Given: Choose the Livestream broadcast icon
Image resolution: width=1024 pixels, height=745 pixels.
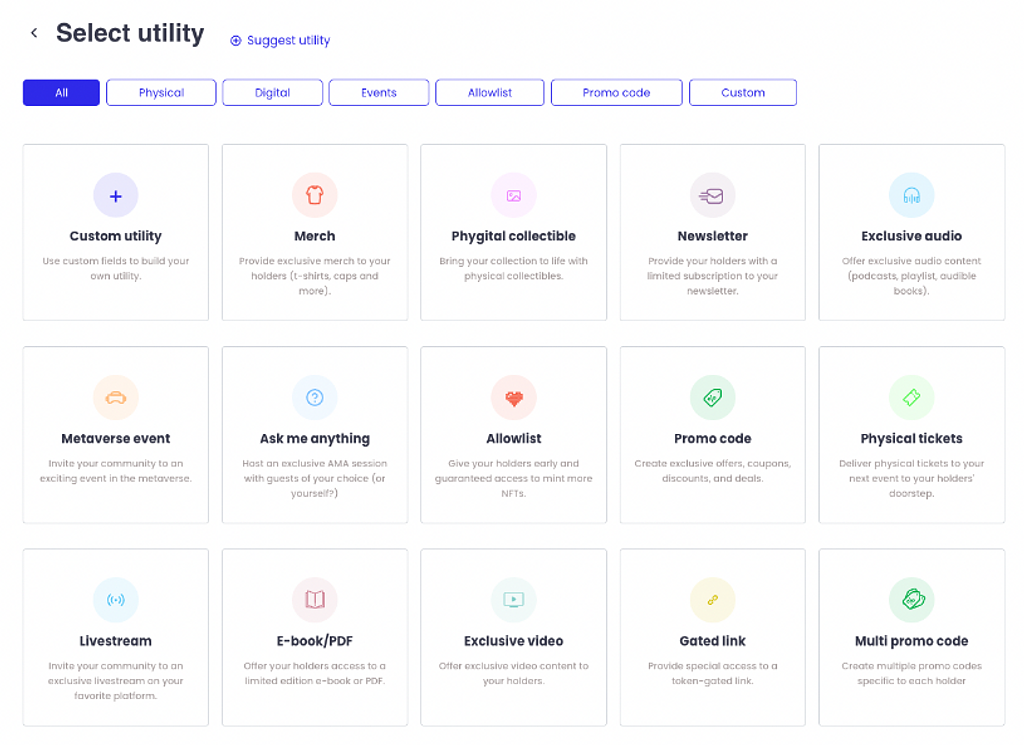Looking at the screenshot, I should [x=115, y=600].
